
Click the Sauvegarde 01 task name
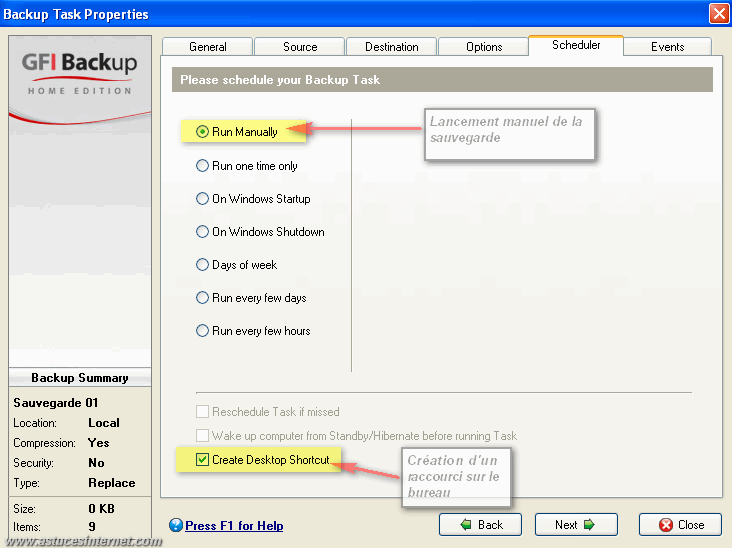tap(56, 402)
